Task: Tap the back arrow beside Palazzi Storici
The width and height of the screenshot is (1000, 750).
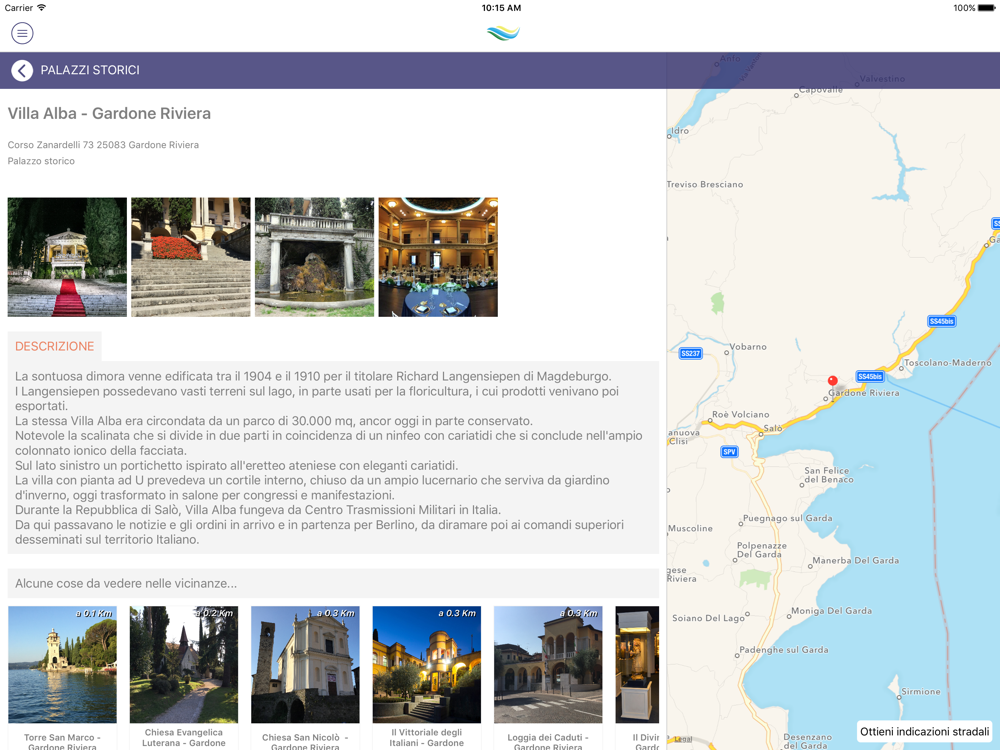Action: 22,70
